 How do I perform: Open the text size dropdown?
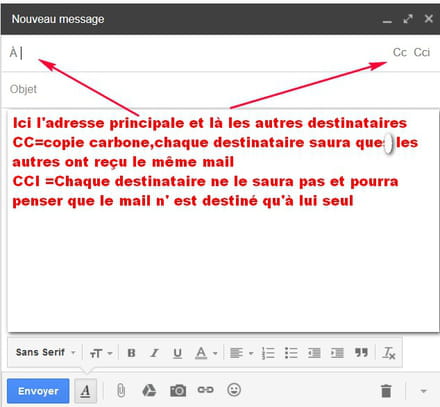pos(101,353)
